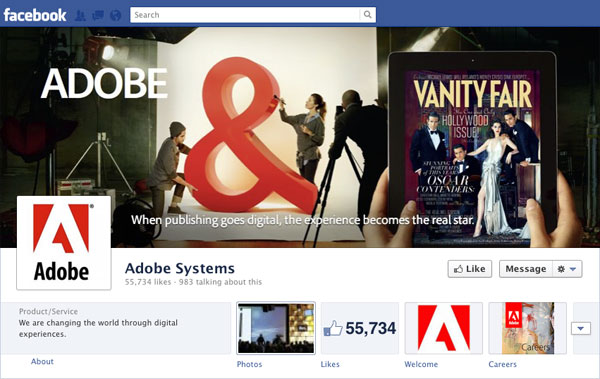The image size is (600, 379).
Task: Open the Careers tab tile
Action: pyautogui.click(x=528, y=328)
